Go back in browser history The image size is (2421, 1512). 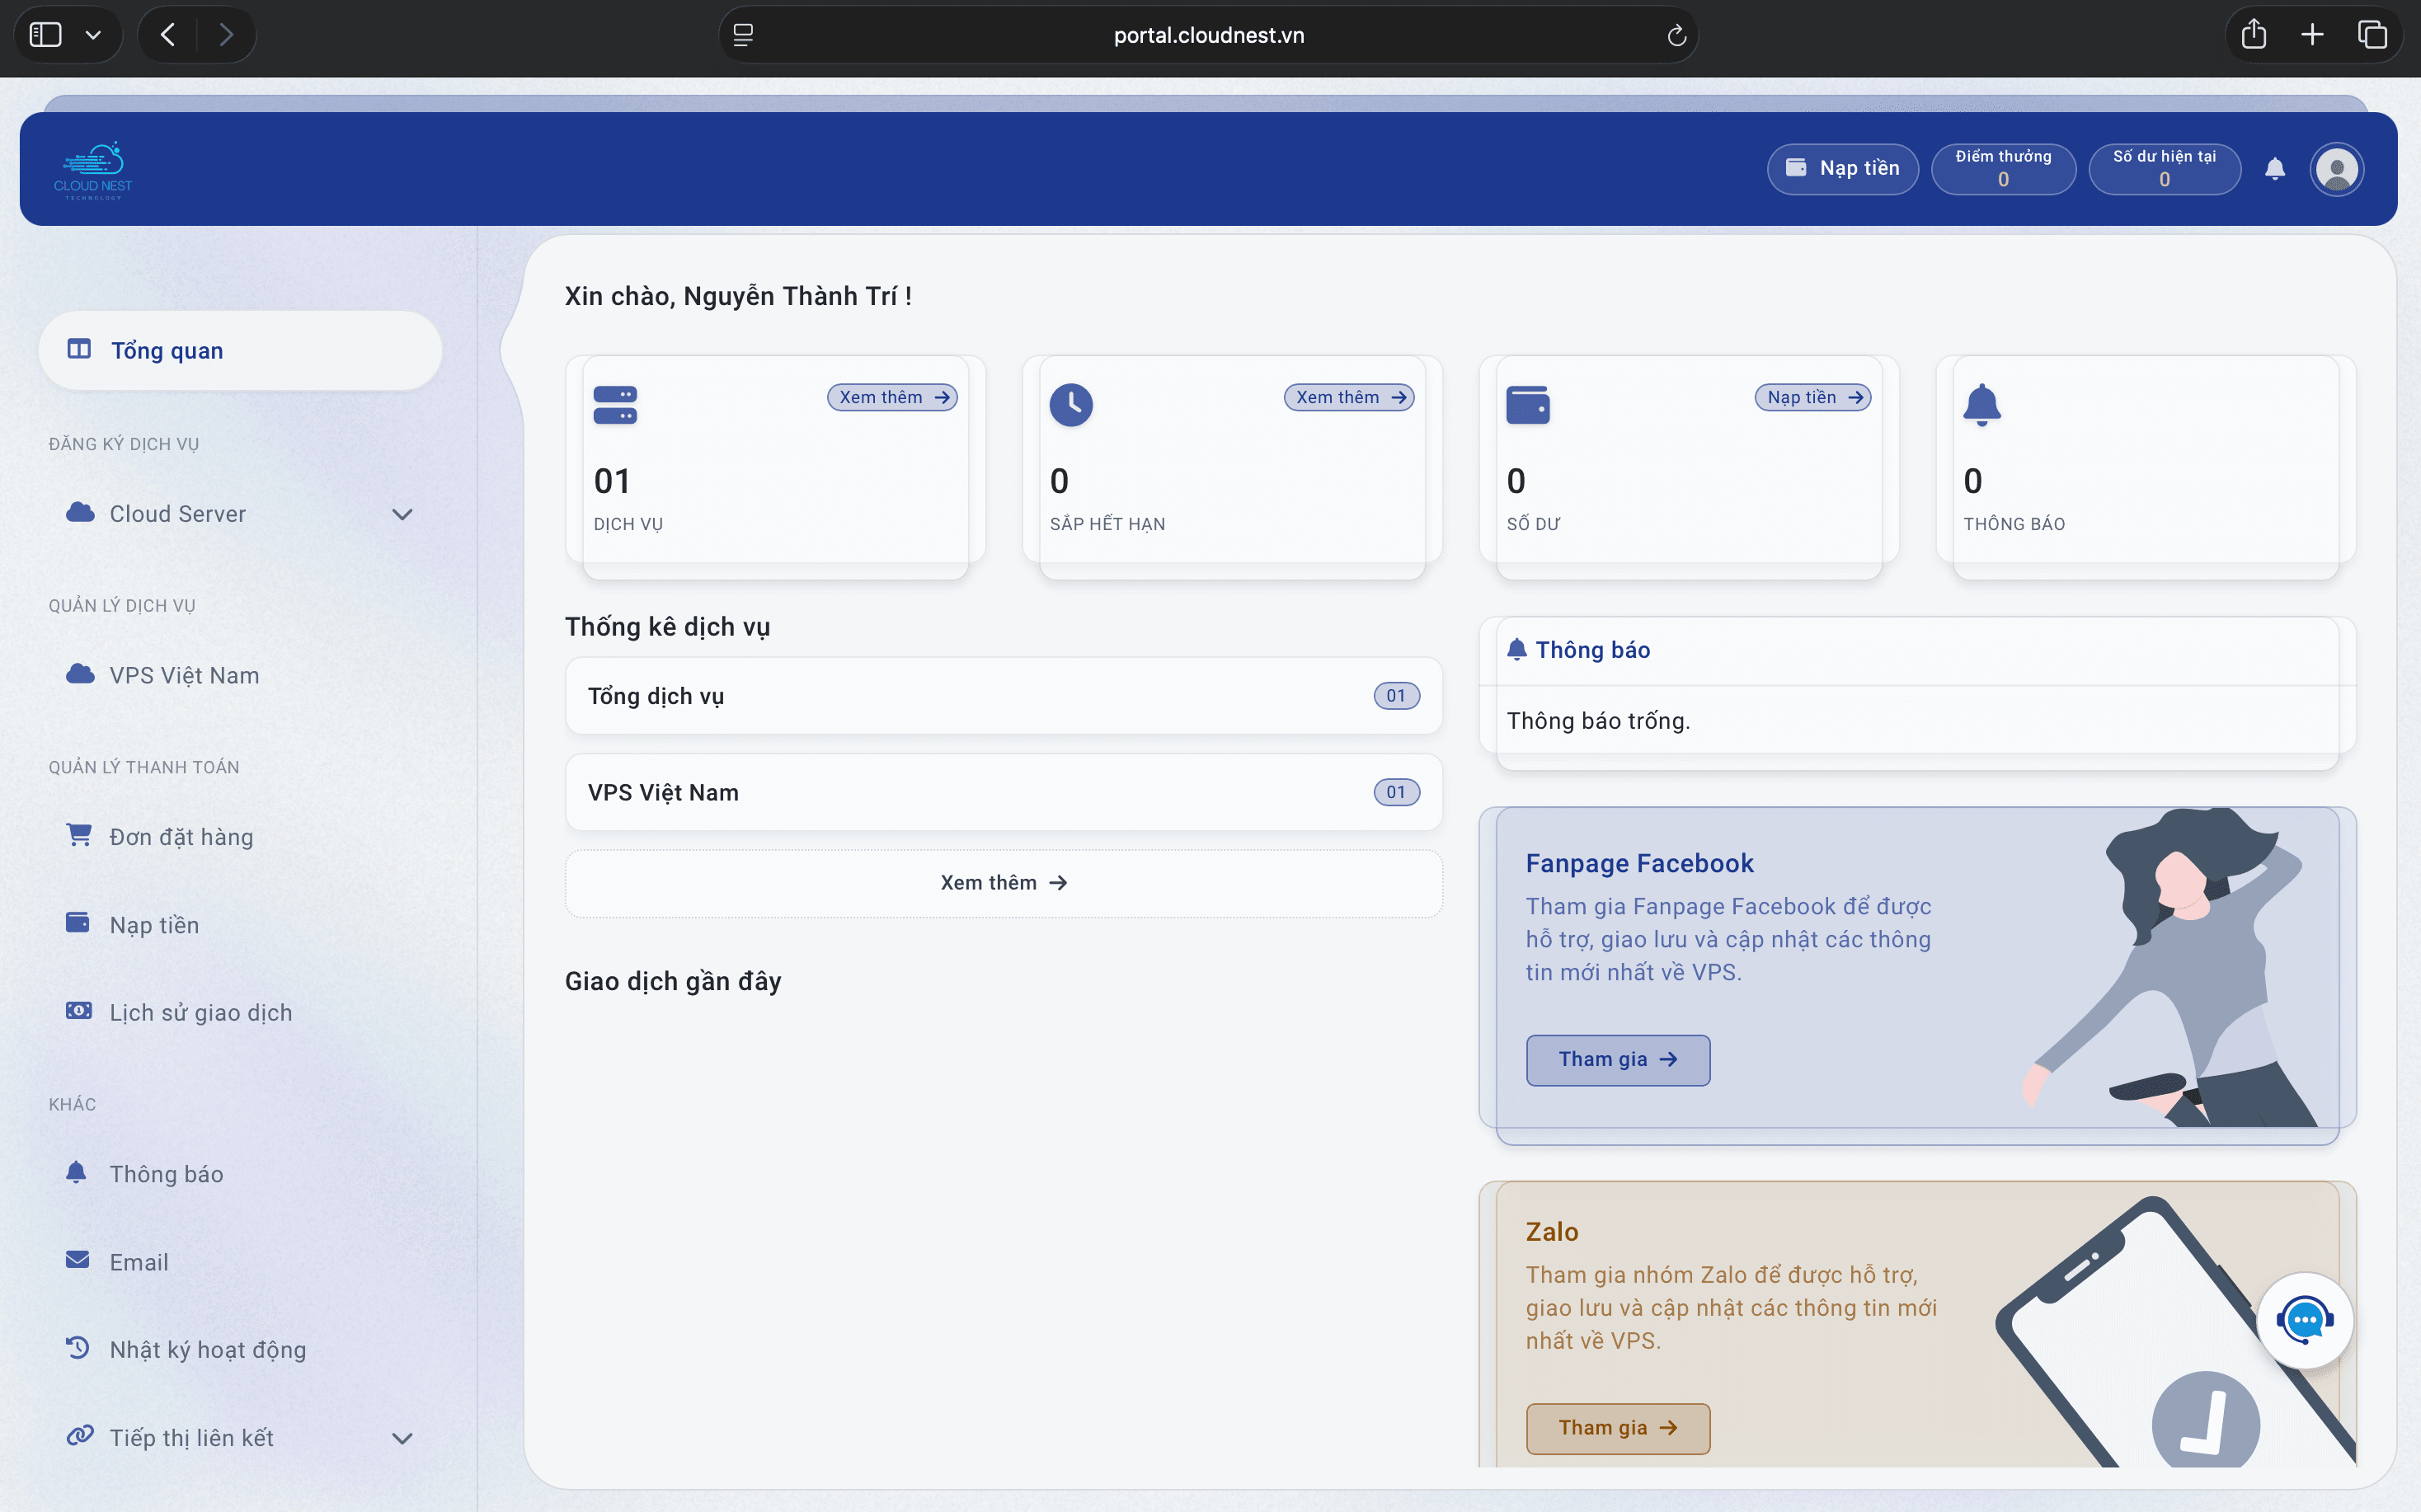[168, 35]
